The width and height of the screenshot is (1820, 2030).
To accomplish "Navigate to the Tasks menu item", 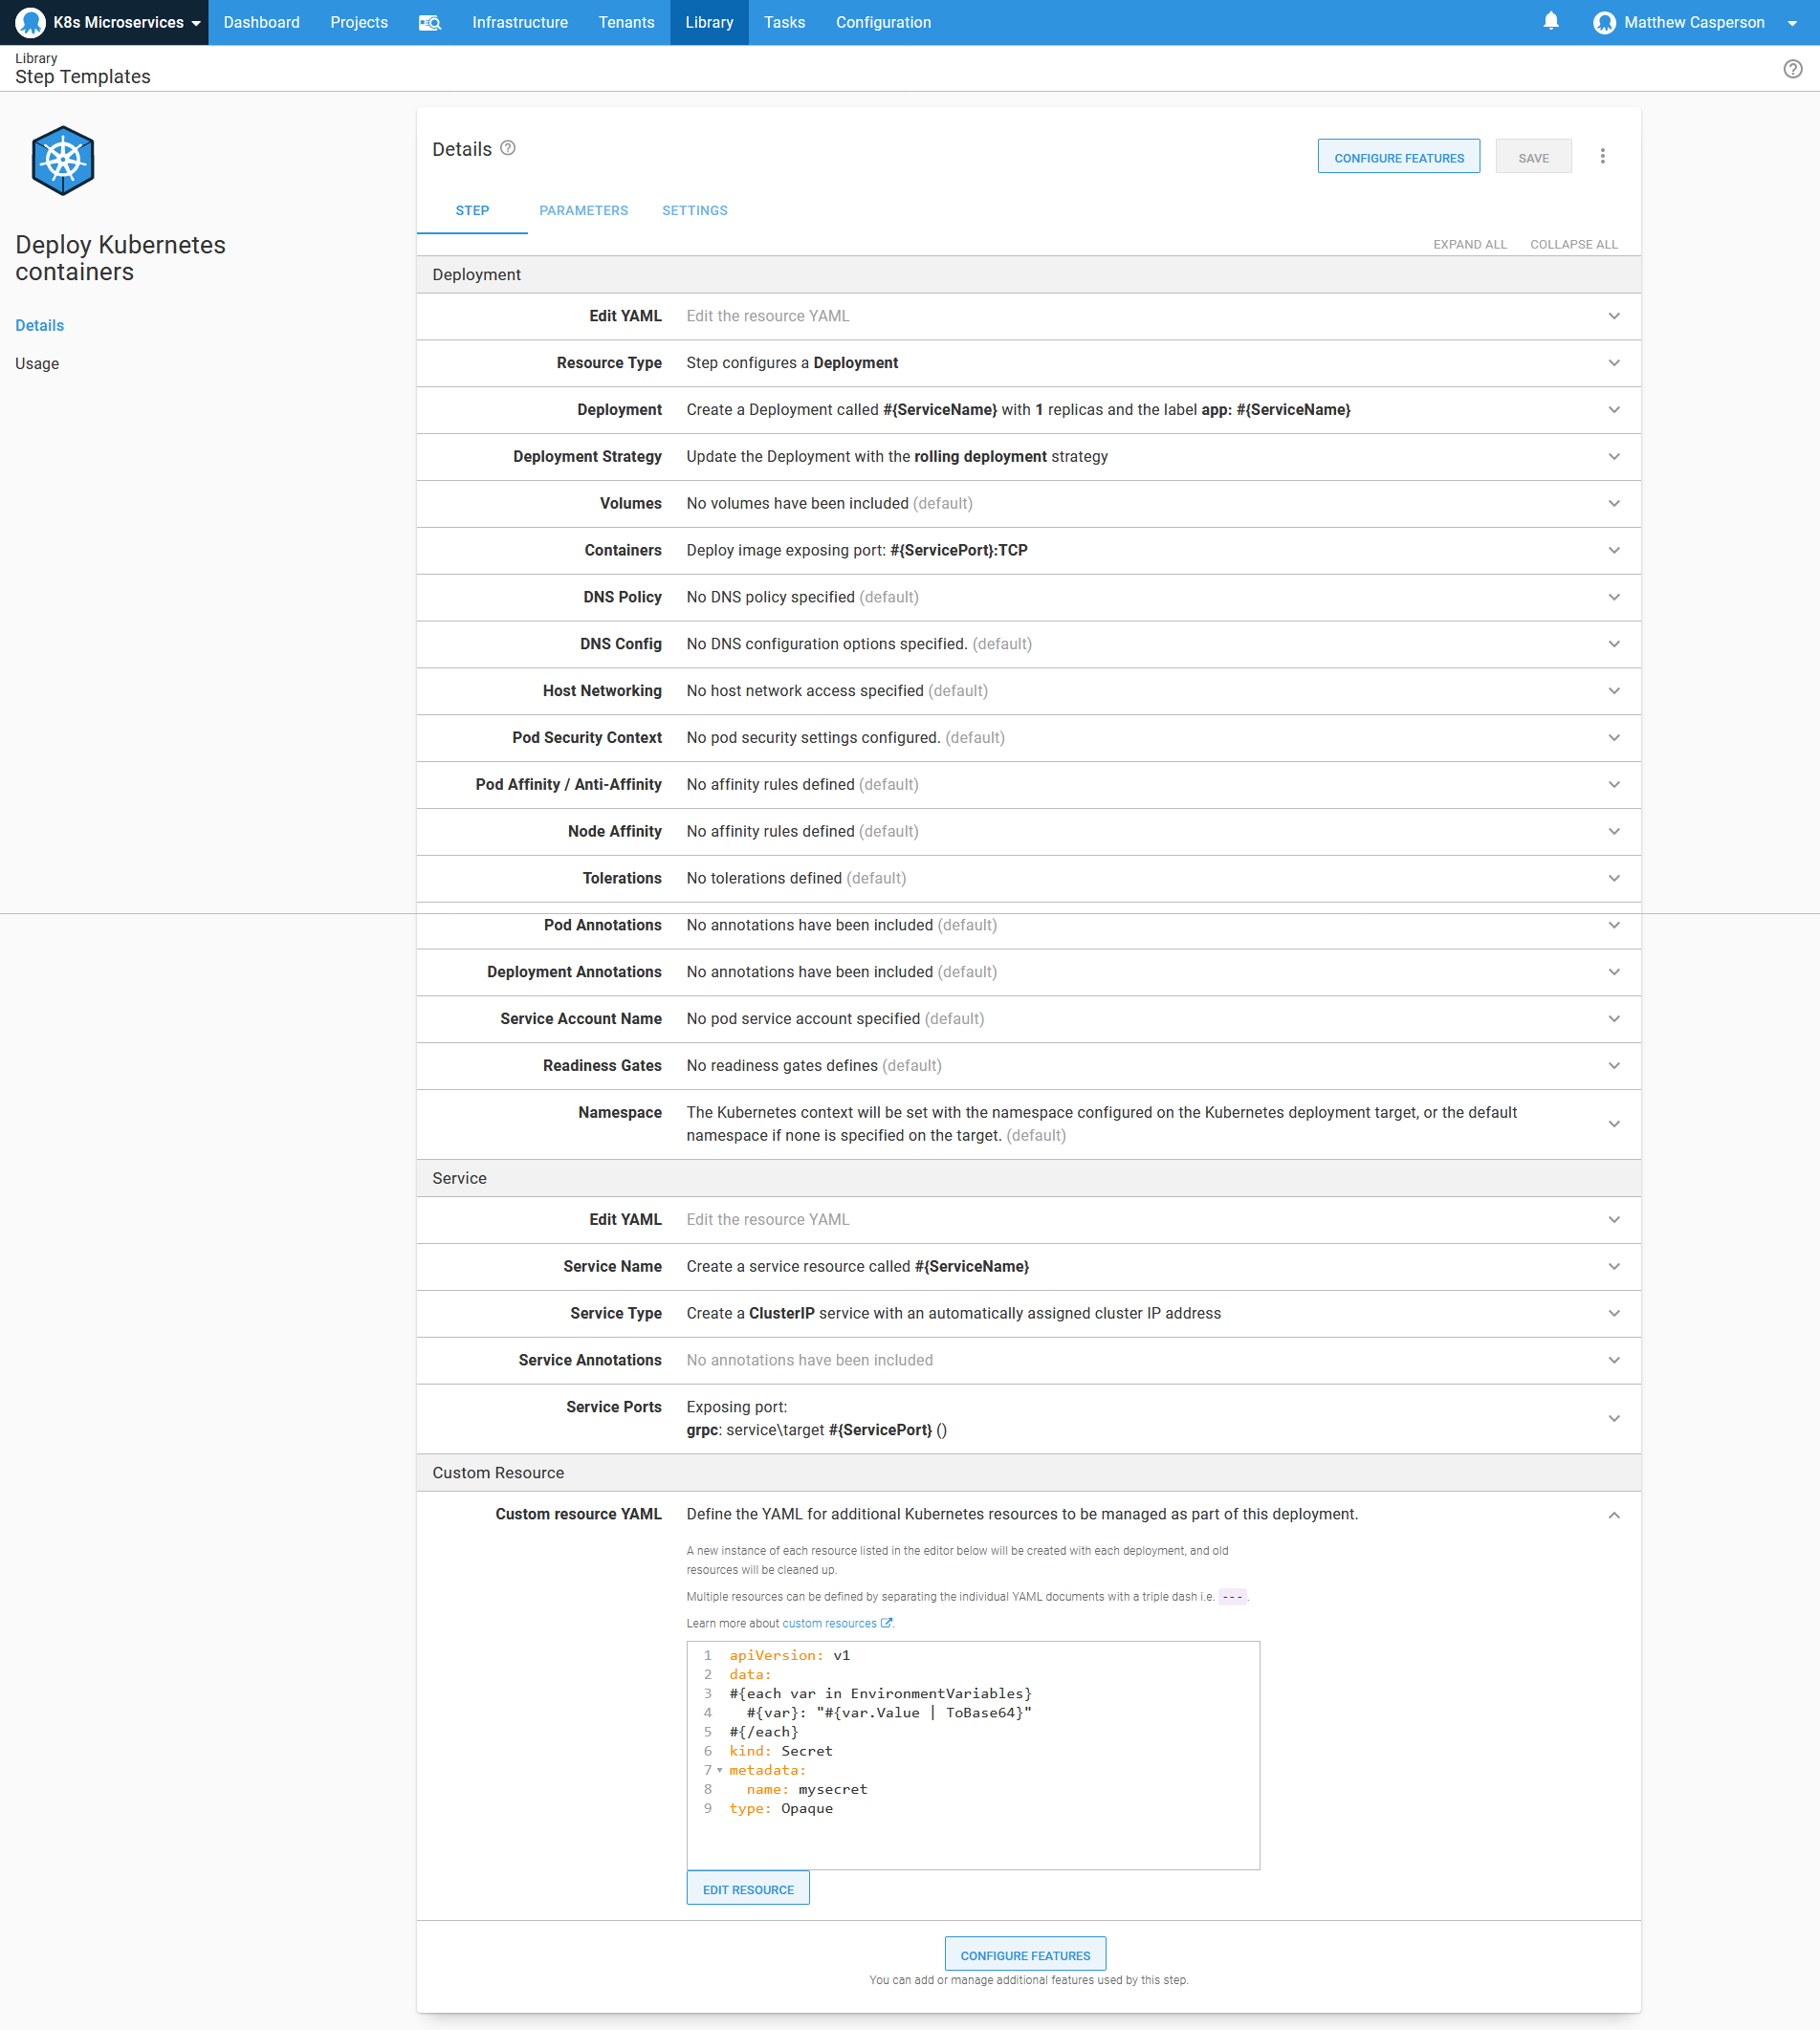I will pos(784,22).
